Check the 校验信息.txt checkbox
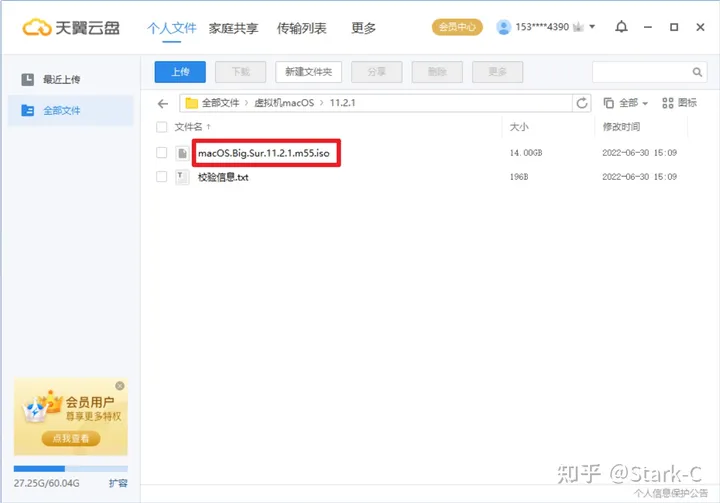This screenshot has width=720, height=503. [161, 176]
